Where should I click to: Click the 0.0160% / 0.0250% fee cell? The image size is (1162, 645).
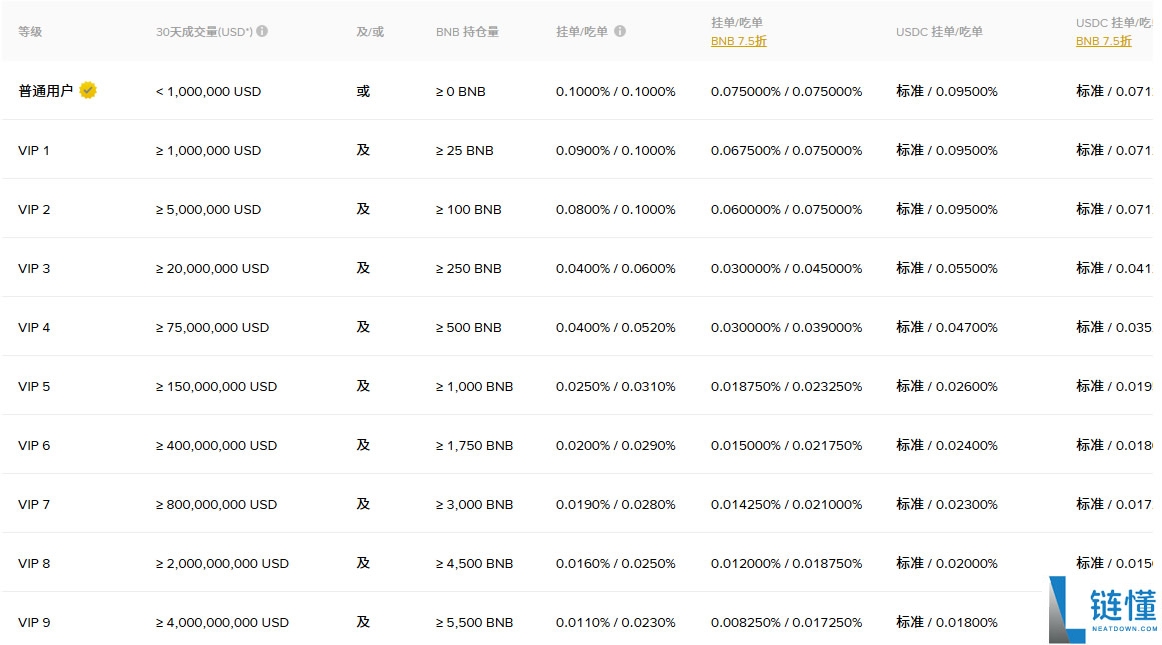click(616, 563)
